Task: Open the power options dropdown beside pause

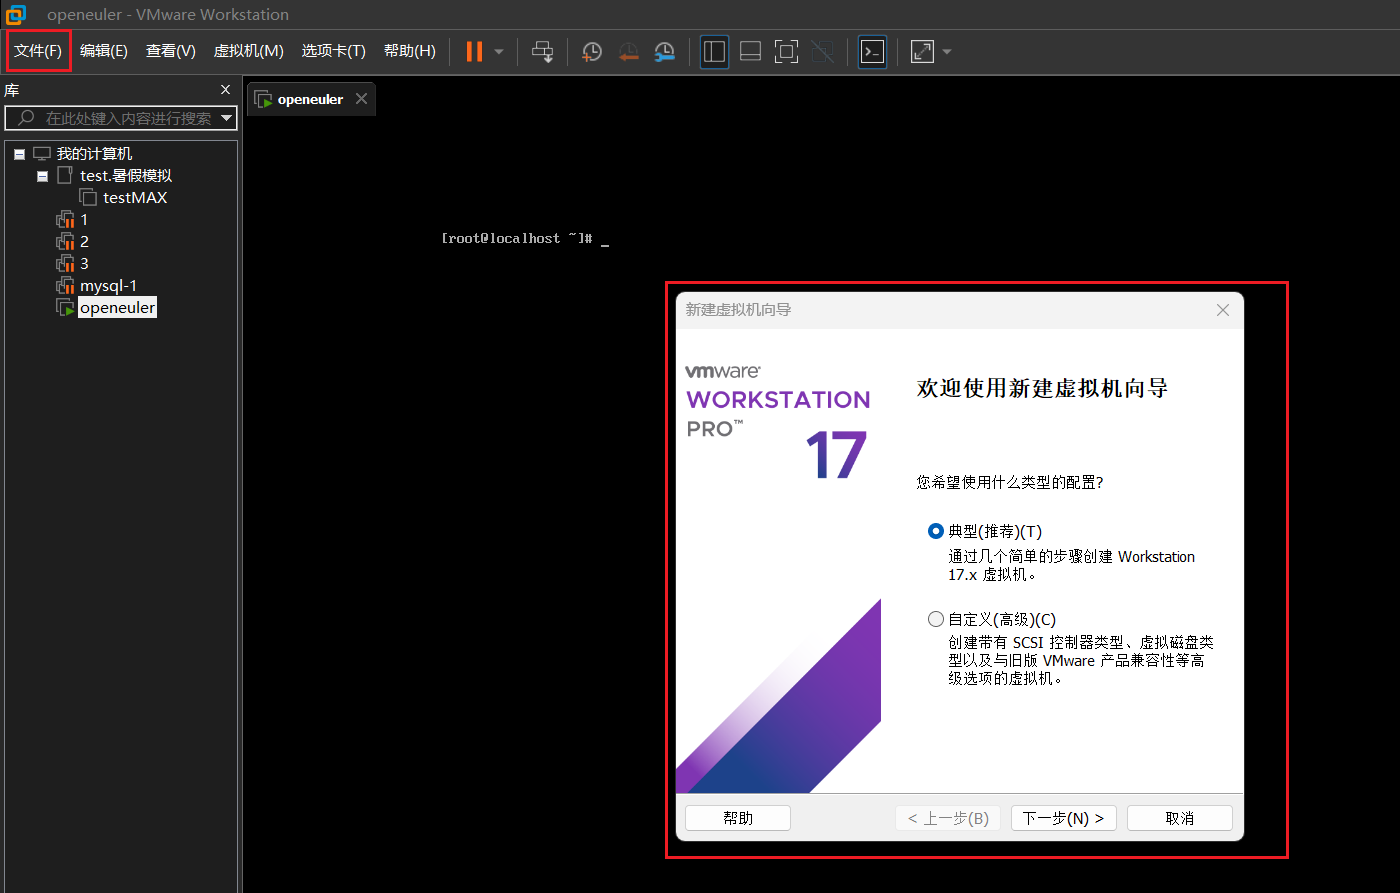Action: click(499, 52)
